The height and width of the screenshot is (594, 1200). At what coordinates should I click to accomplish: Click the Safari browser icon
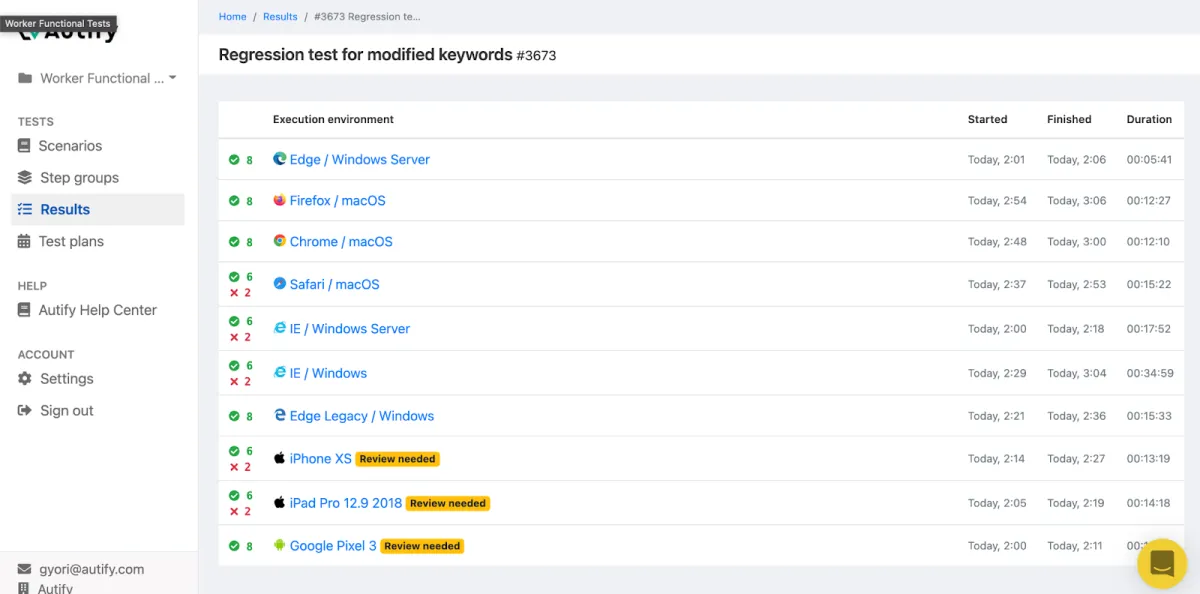click(x=280, y=284)
